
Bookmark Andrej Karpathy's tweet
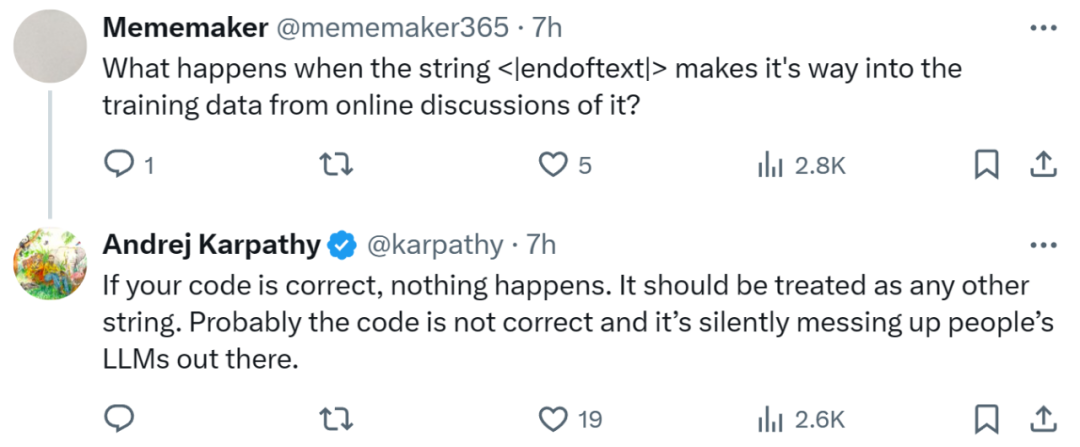point(986,417)
